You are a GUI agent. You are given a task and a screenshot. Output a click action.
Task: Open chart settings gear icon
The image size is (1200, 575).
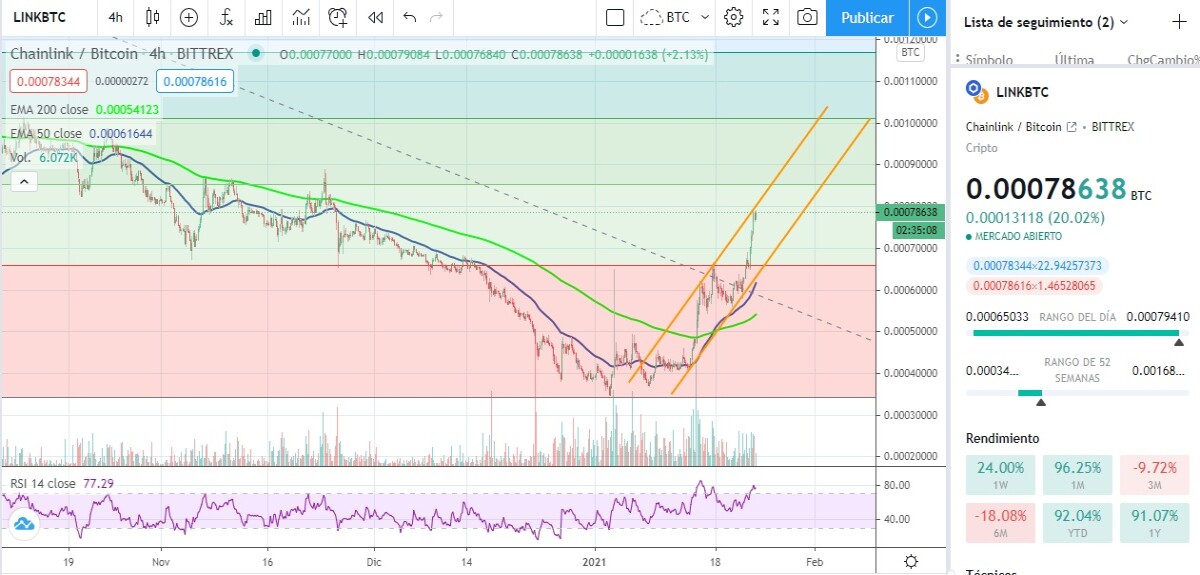pyautogui.click(x=734, y=17)
